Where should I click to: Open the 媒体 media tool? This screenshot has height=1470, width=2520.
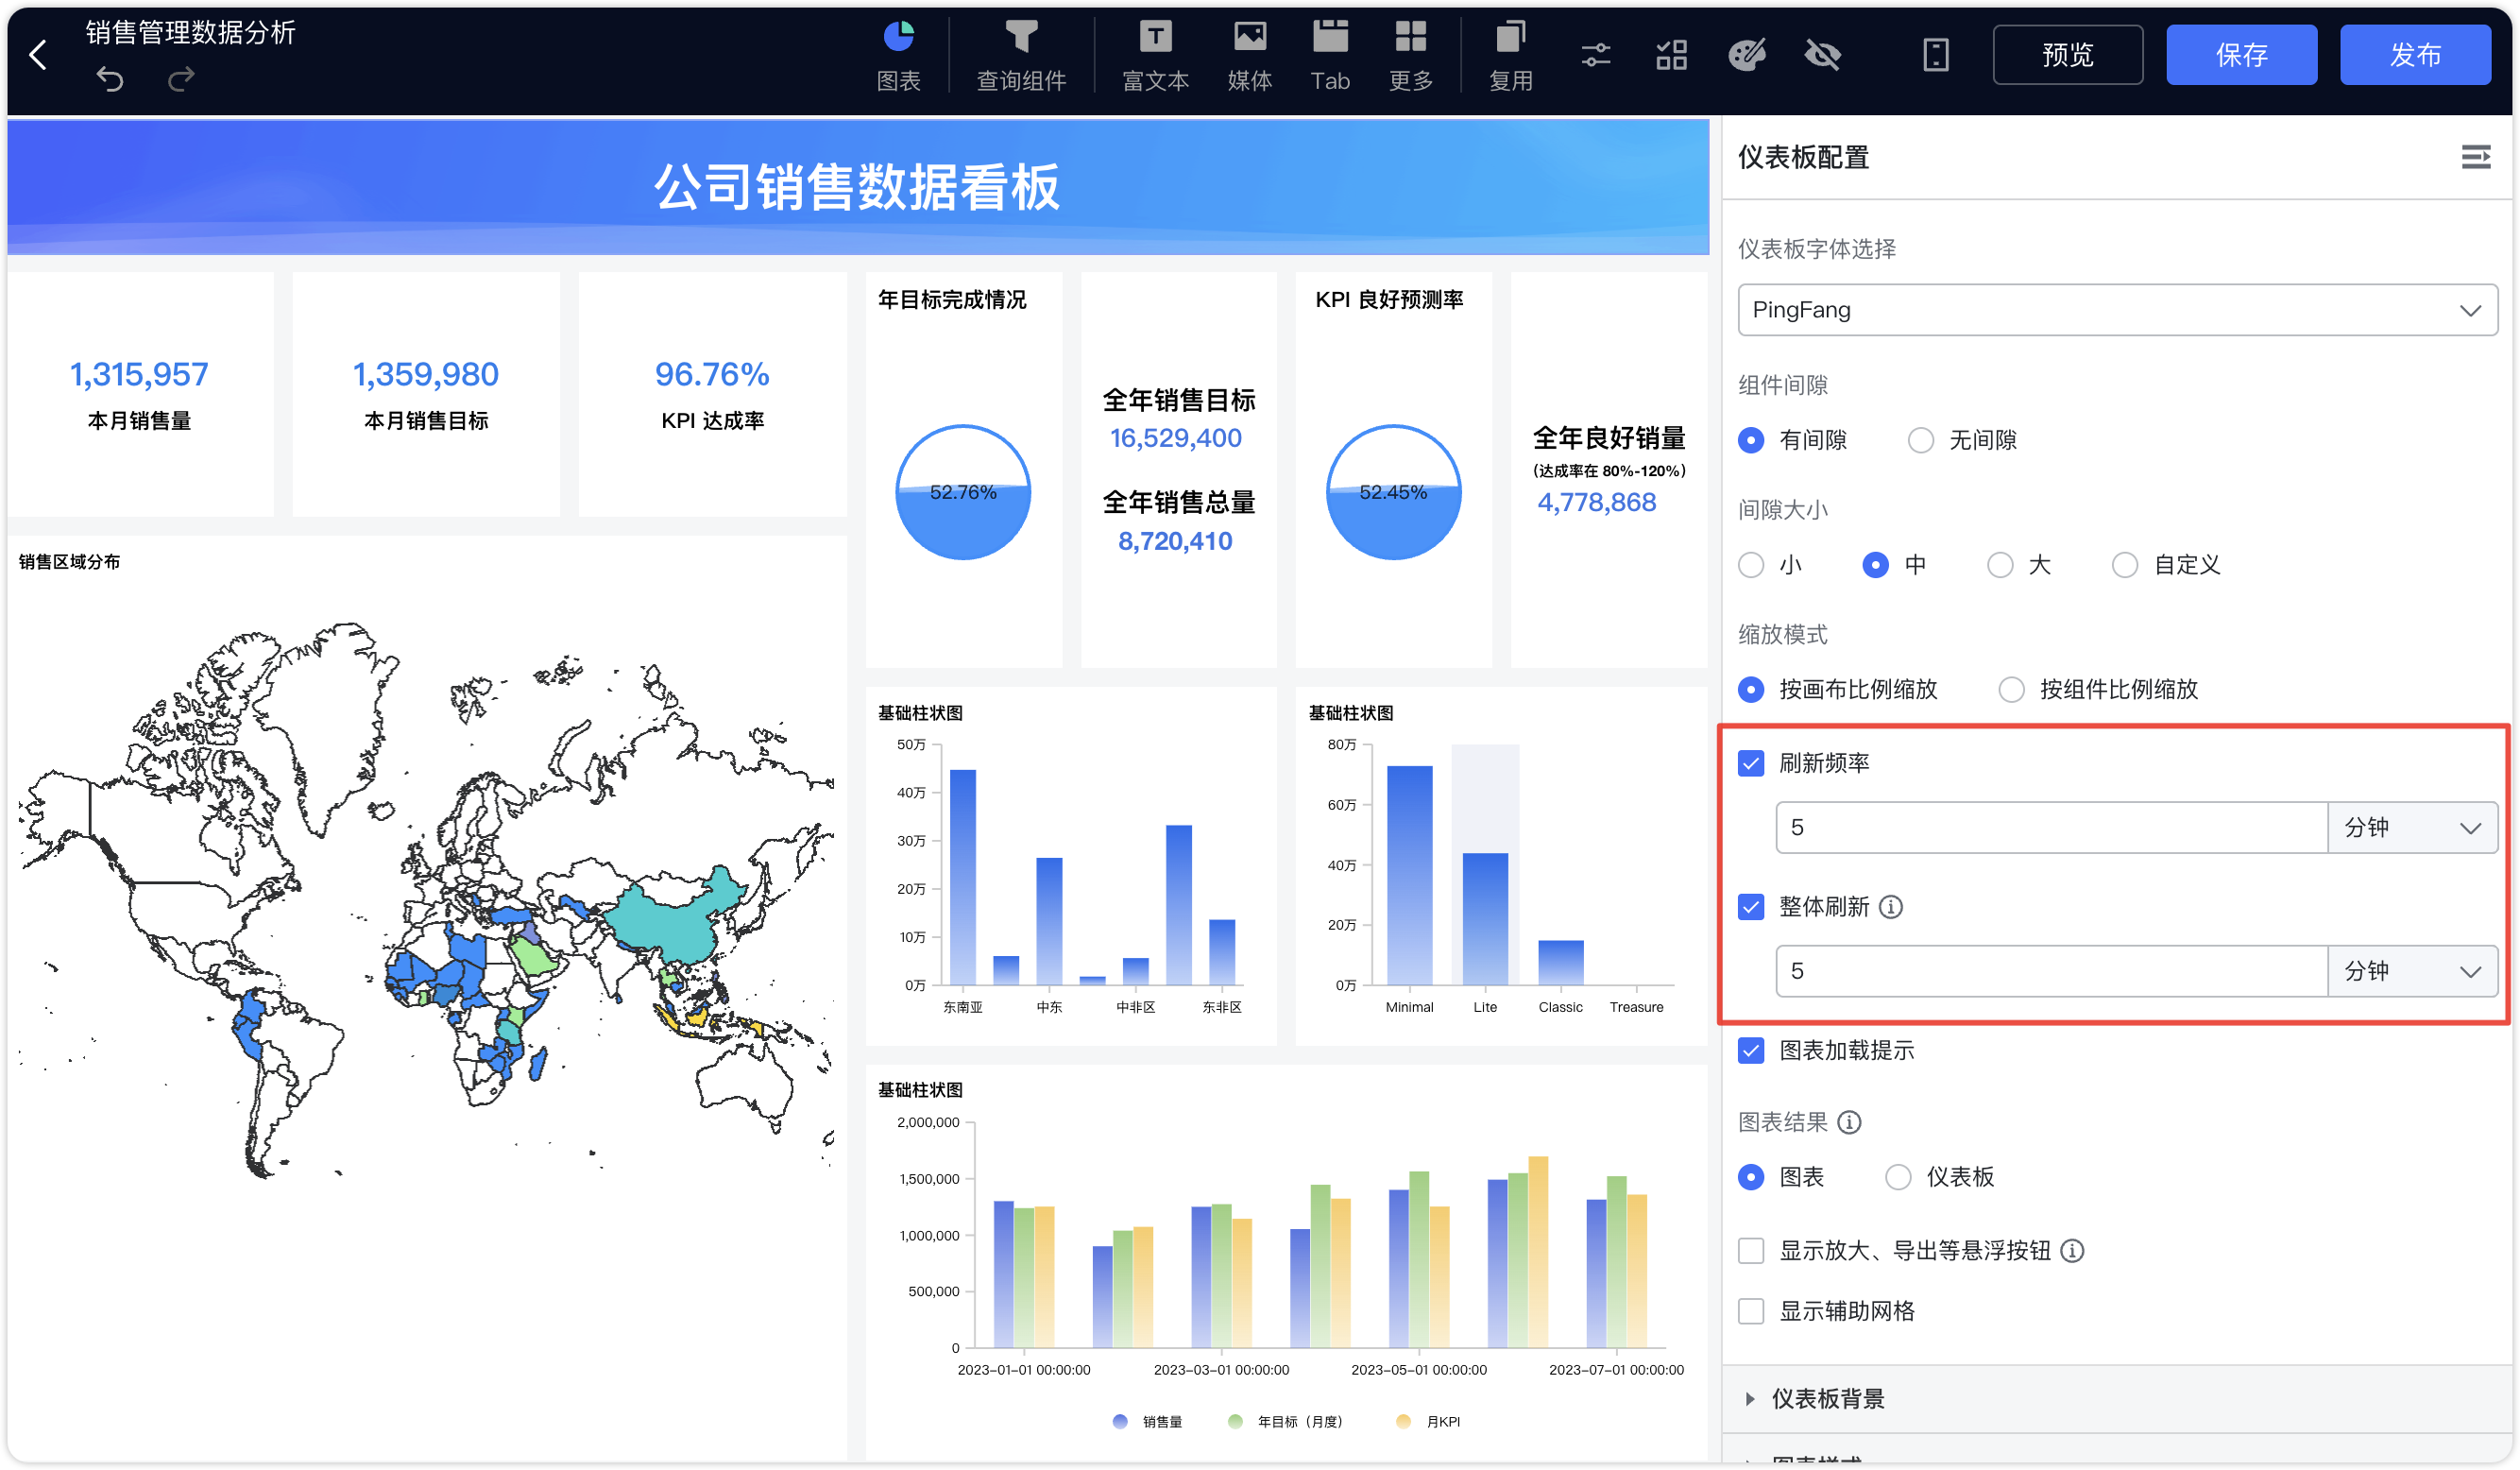point(1249,55)
